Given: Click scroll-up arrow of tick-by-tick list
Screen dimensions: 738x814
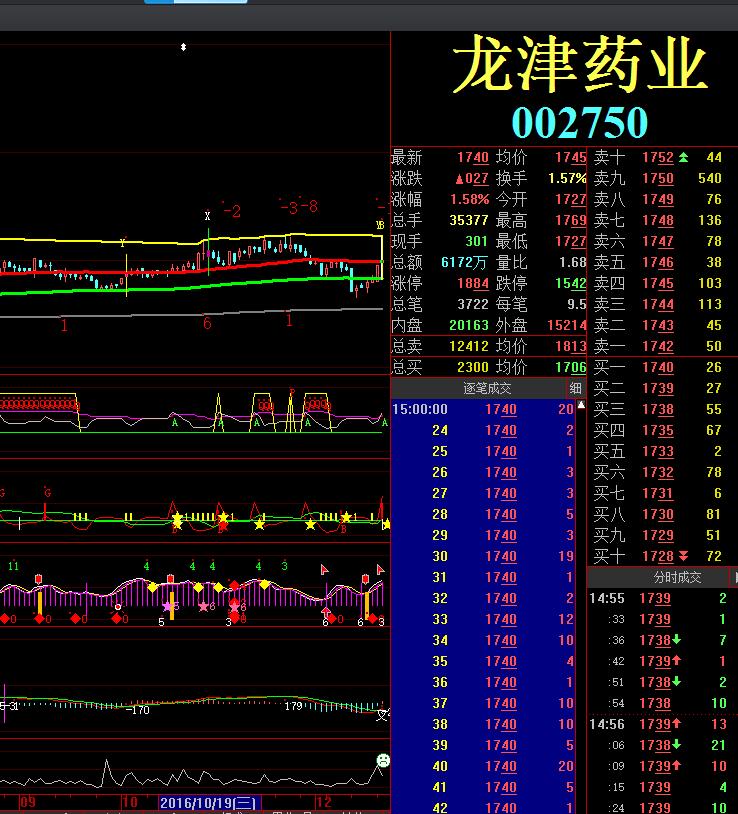Looking at the screenshot, I should tap(581, 405).
